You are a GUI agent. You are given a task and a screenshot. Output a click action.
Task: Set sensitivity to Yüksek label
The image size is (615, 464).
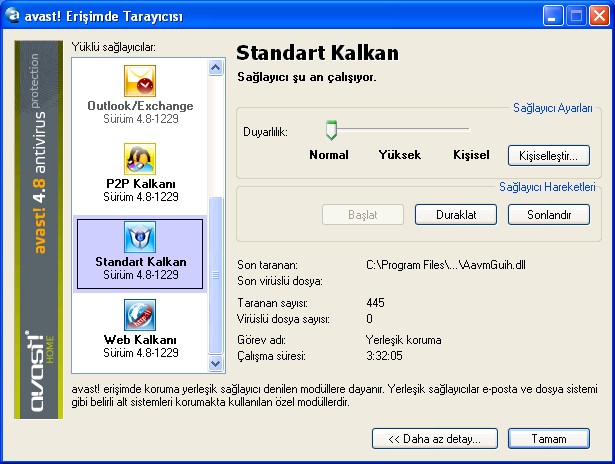pos(399,155)
